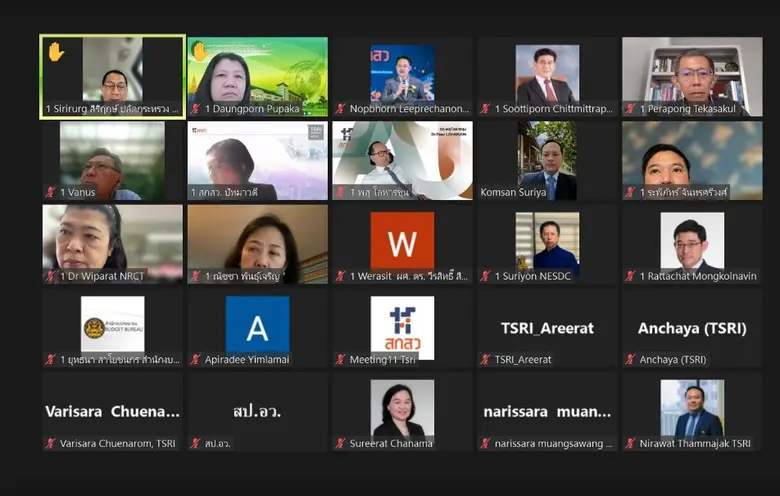Select the Budget Bureau logo tile
Screen dimensions: 780x496
pyautogui.click(x=112, y=324)
